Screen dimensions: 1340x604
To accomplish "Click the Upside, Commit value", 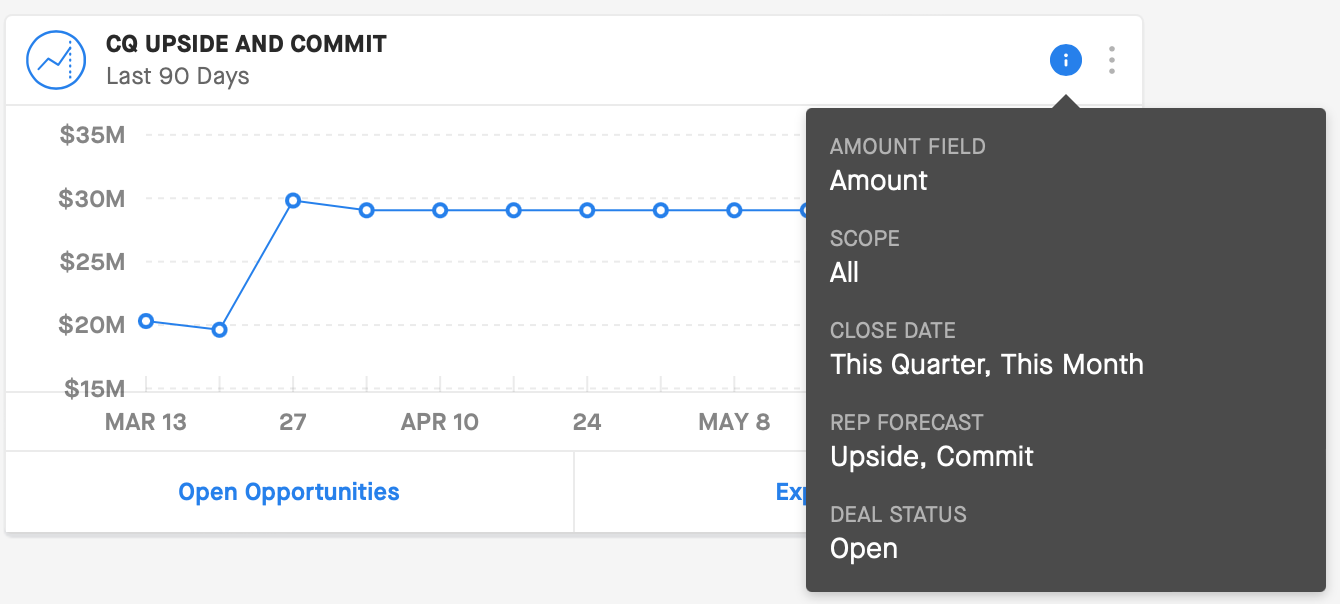I will pos(932,457).
